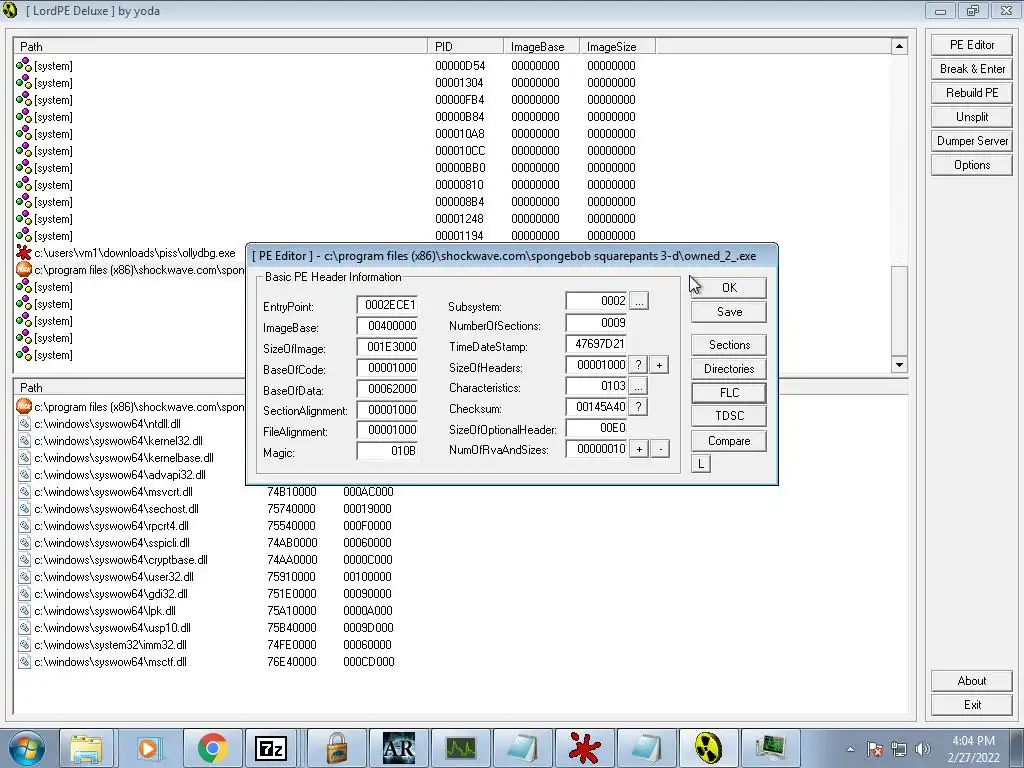The image size is (1024, 768).
Task: Click the [system] icon with PID 00000D54
Action: click(24, 65)
